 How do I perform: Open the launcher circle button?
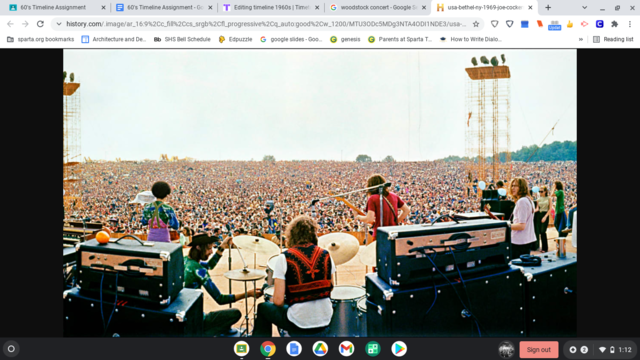11,349
